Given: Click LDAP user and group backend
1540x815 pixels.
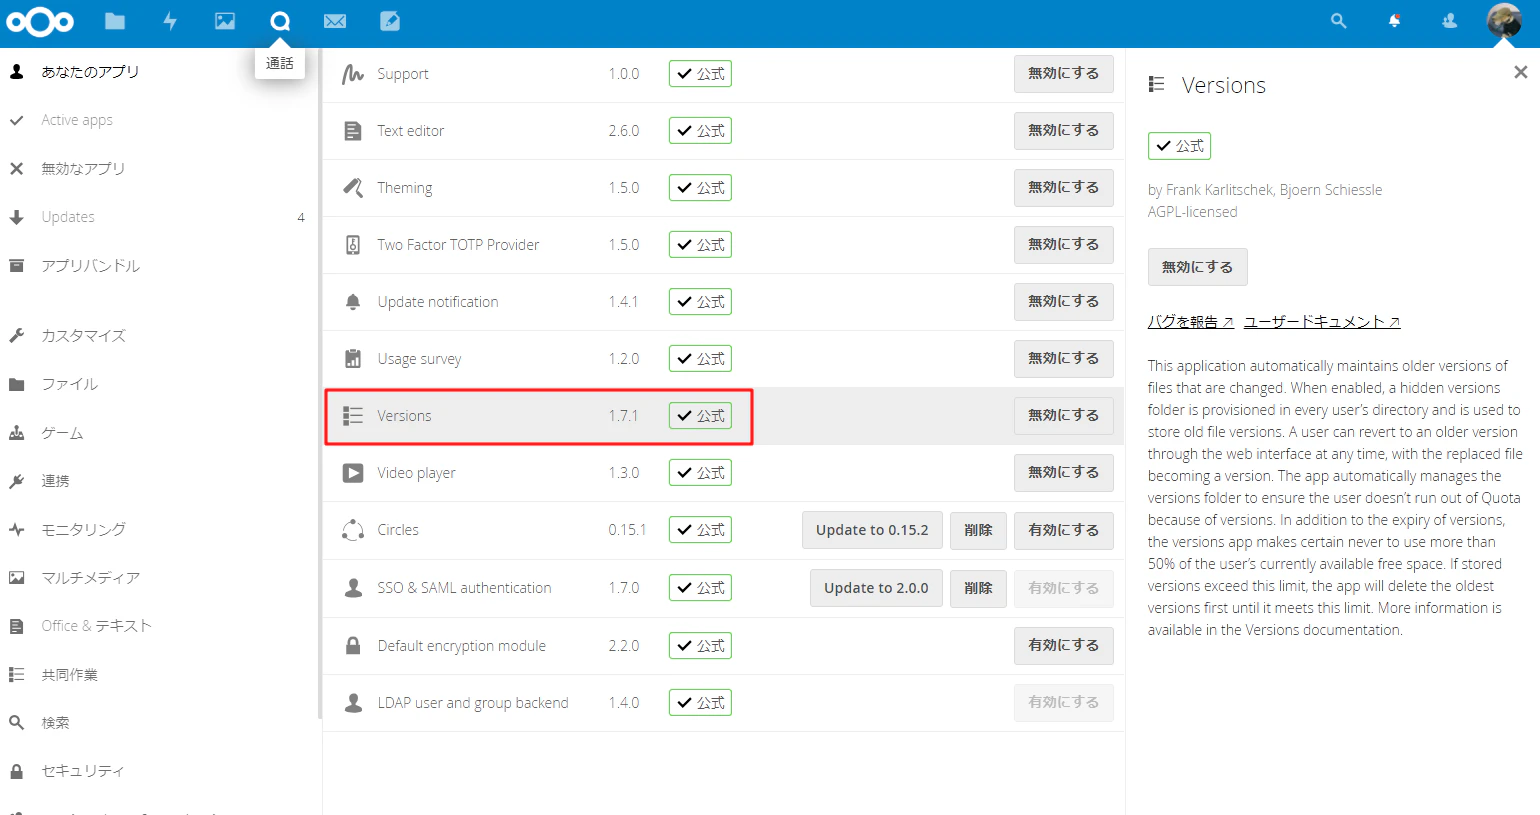Looking at the screenshot, I should [473, 703].
